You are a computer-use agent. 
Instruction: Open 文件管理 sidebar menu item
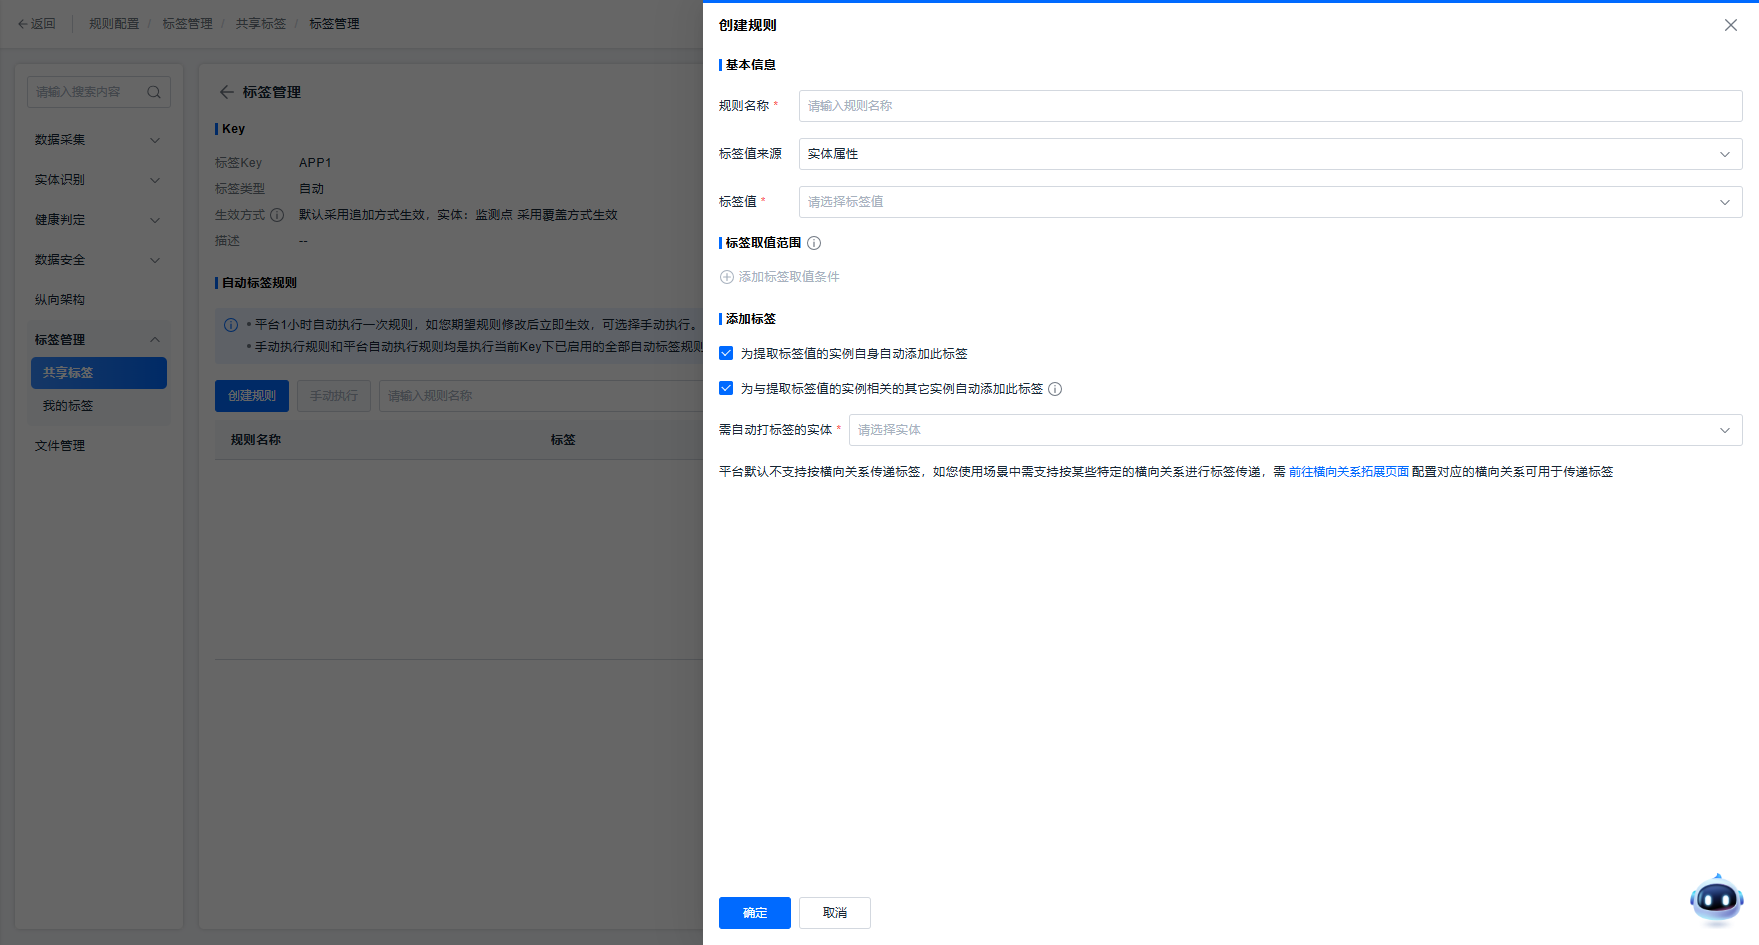pyautogui.click(x=60, y=446)
